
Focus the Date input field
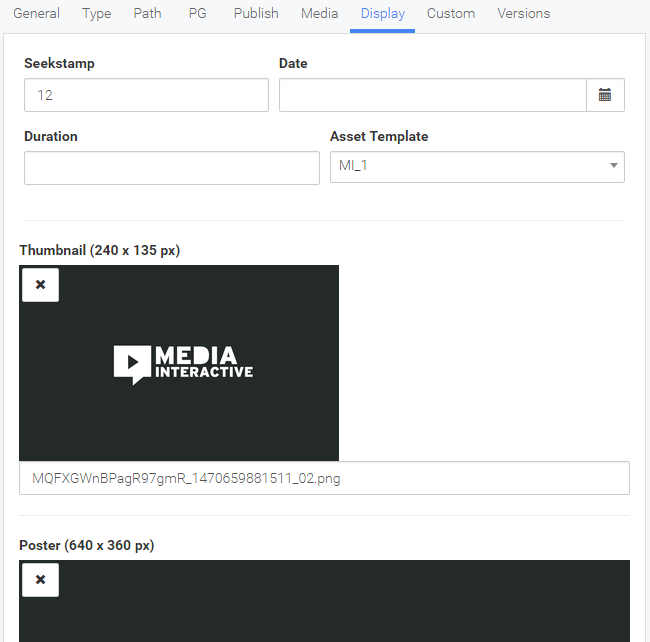tap(433, 95)
